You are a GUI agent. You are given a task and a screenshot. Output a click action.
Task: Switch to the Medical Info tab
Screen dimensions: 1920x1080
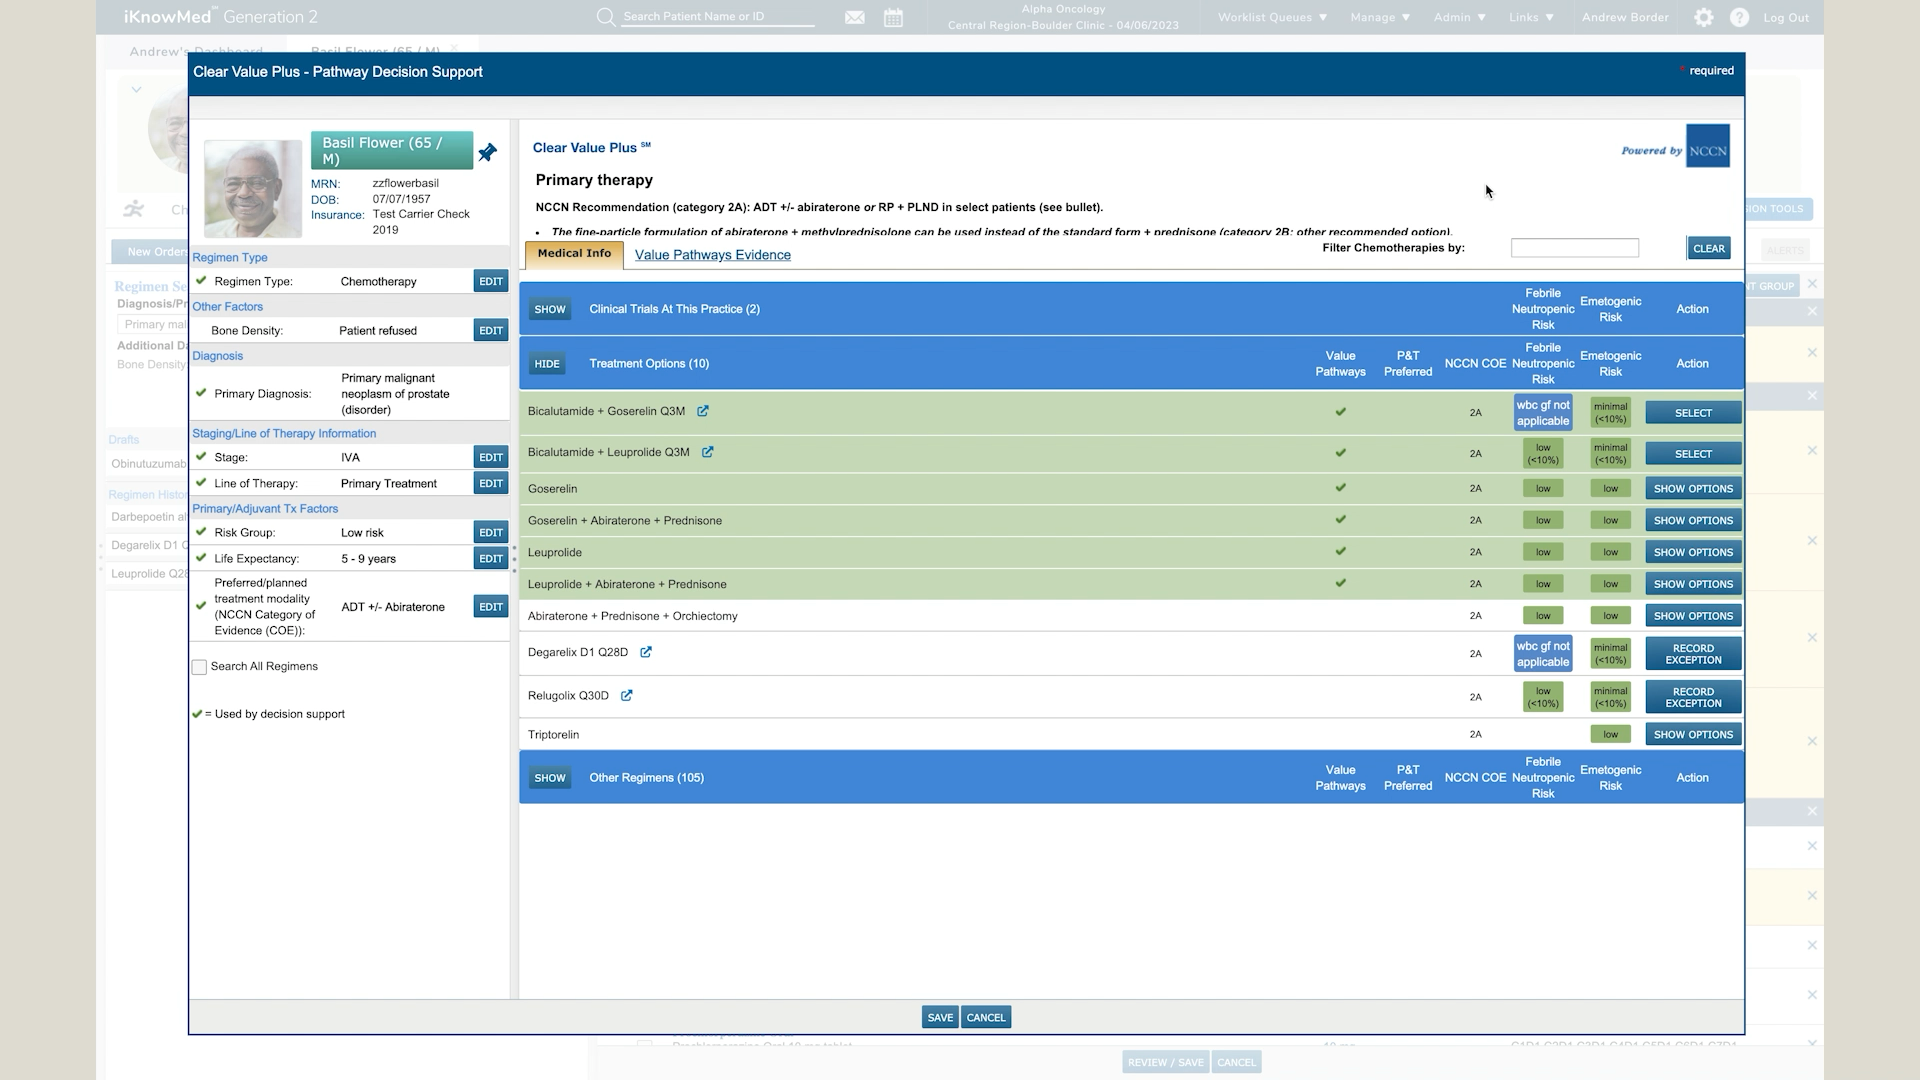click(574, 254)
